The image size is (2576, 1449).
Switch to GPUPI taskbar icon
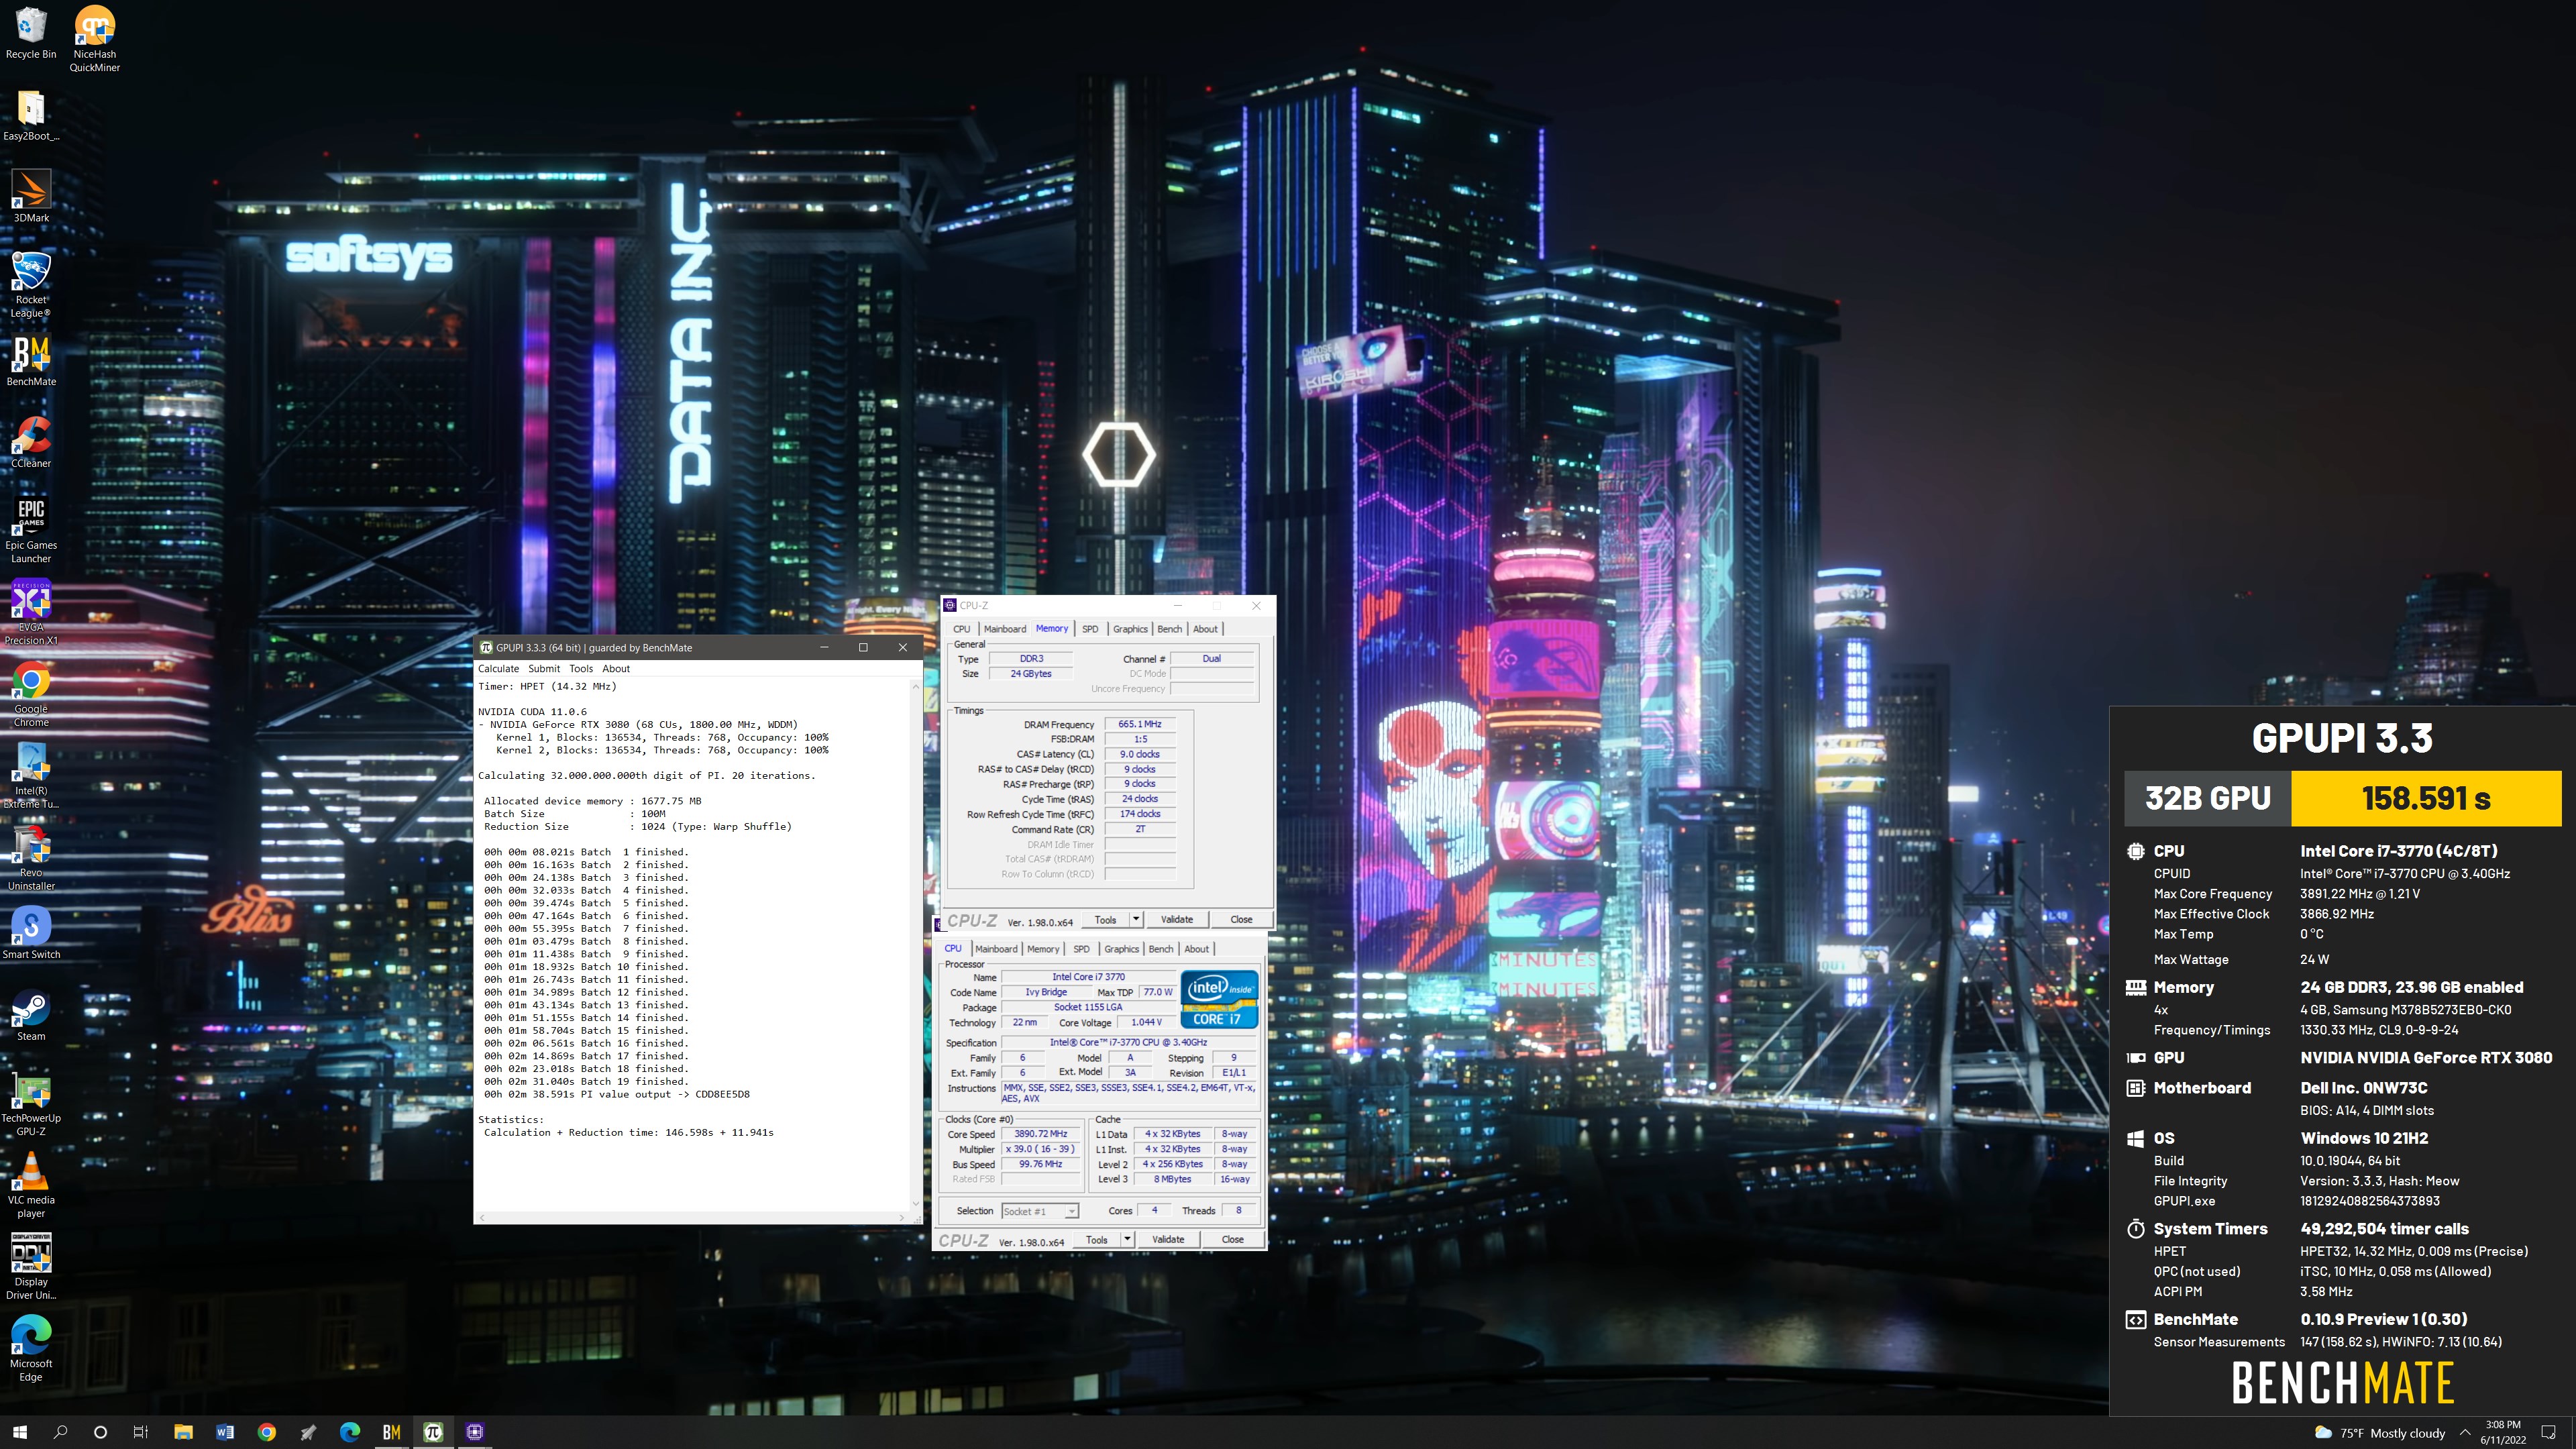[433, 1432]
